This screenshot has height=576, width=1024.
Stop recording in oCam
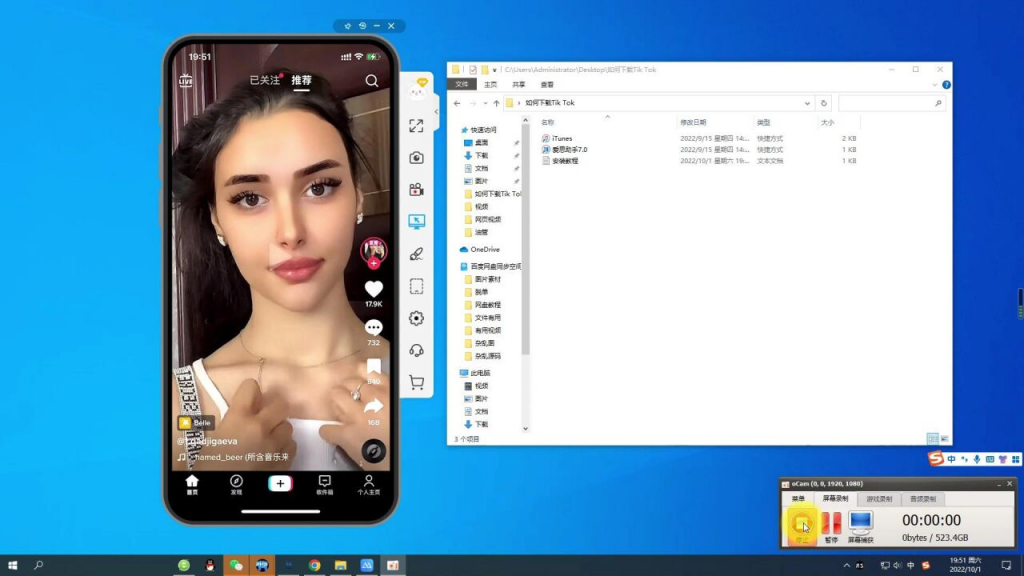tap(801, 525)
